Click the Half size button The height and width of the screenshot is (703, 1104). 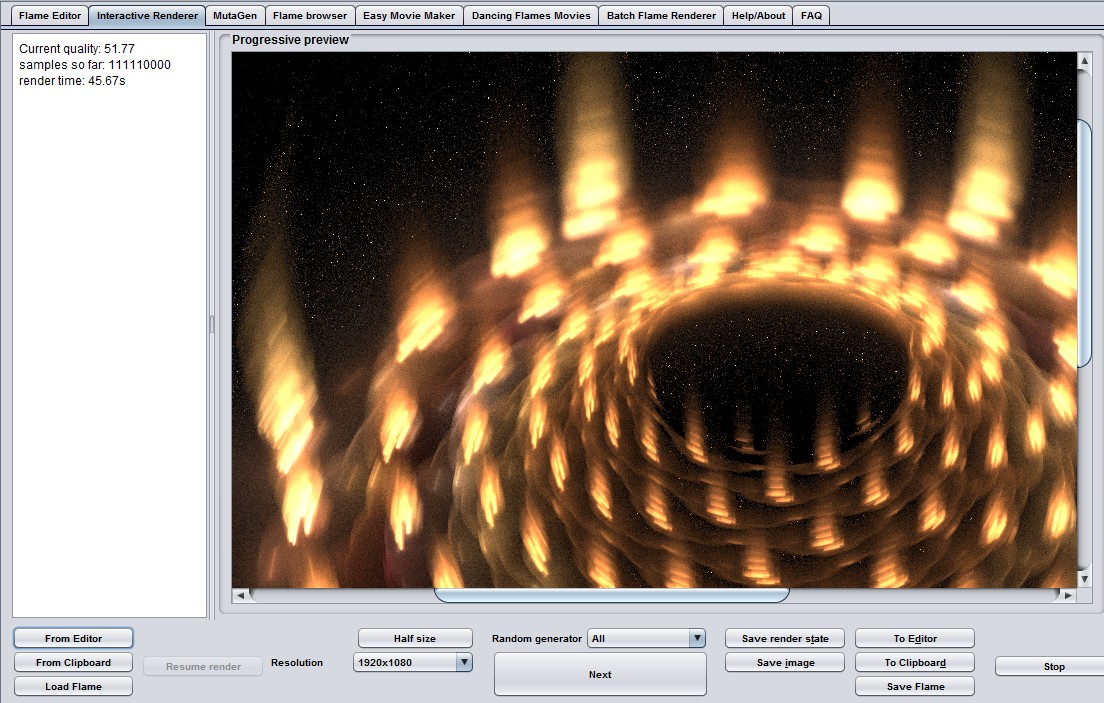click(x=414, y=638)
